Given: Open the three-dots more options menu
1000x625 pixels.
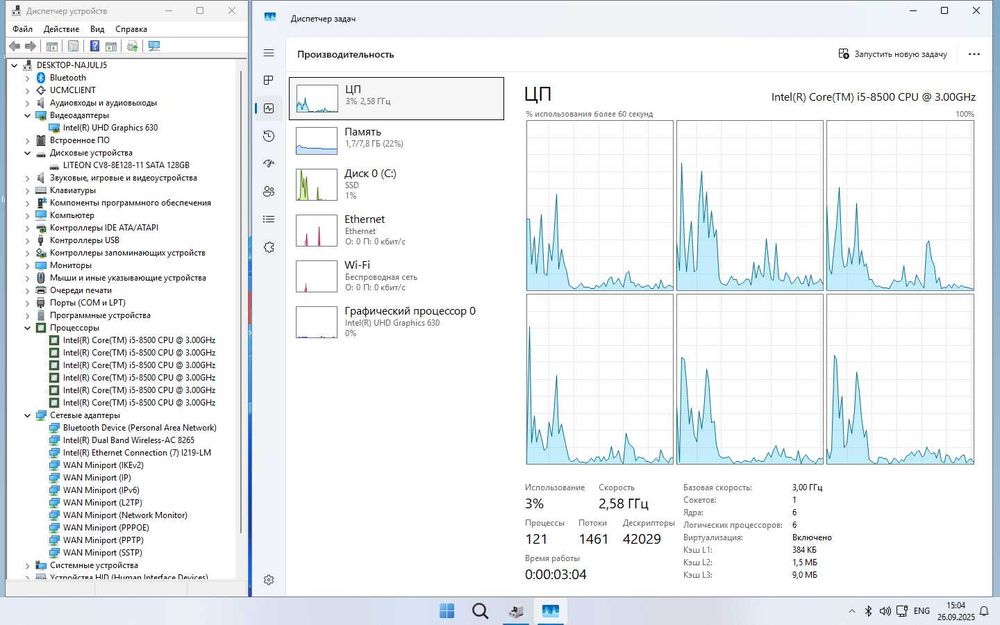Looking at the screenshot, I should point(974,54).
